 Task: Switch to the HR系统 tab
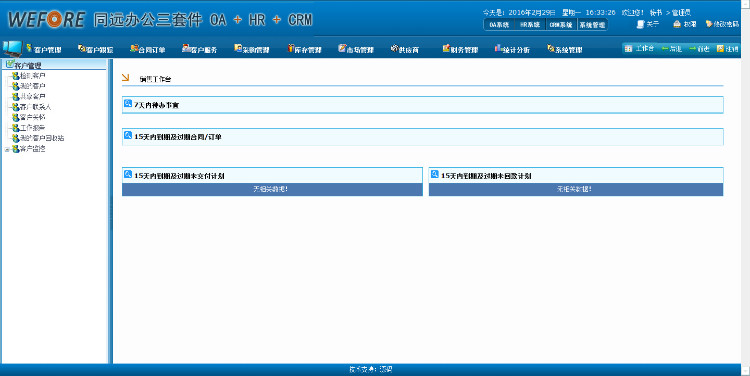click(x=530, y=25)
